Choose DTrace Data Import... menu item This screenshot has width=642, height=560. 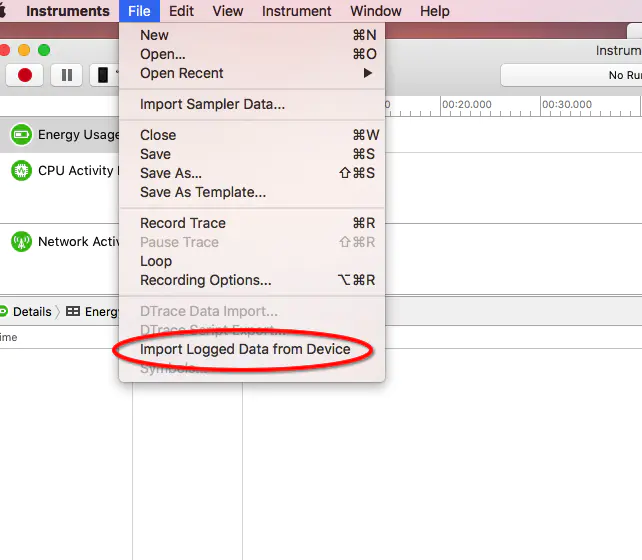[x=252, y=312]
